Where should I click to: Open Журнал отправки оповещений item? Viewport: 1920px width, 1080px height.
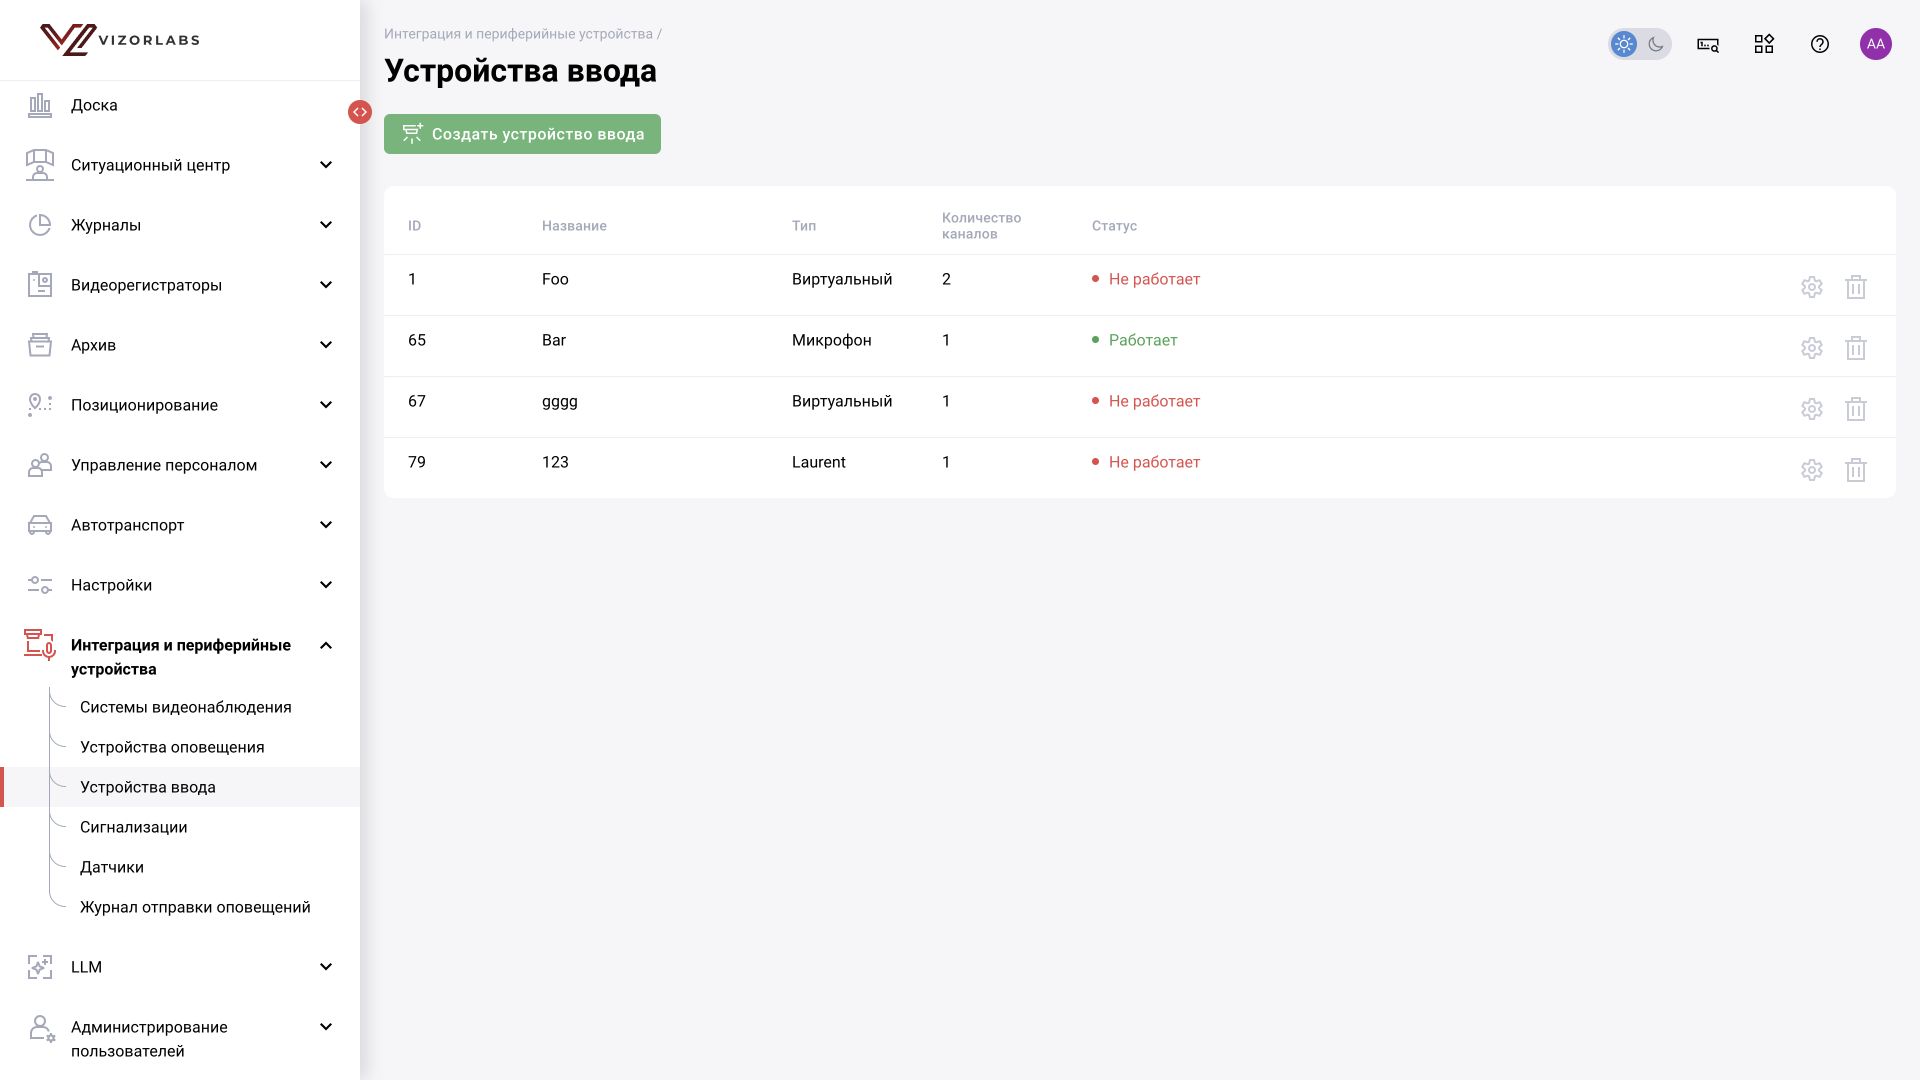click(x=195, y=907)
